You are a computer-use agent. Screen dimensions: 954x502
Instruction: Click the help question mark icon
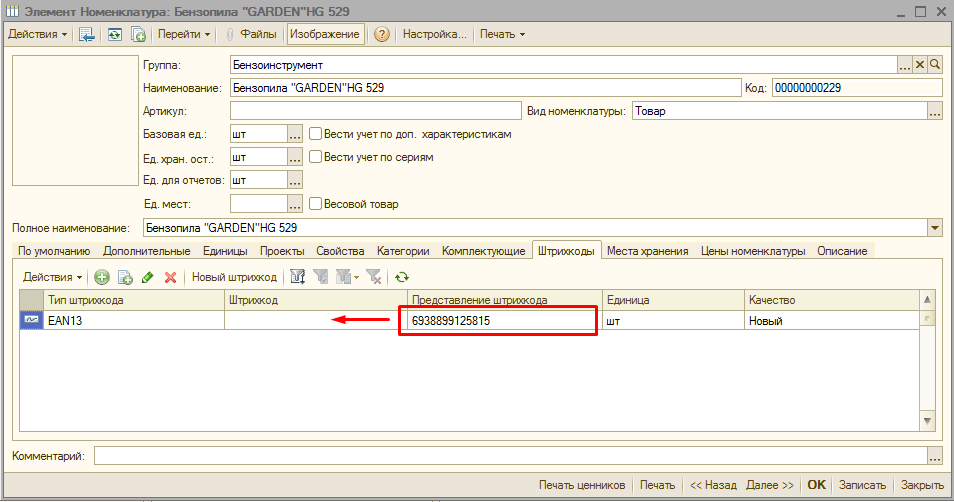pos(382,34)
